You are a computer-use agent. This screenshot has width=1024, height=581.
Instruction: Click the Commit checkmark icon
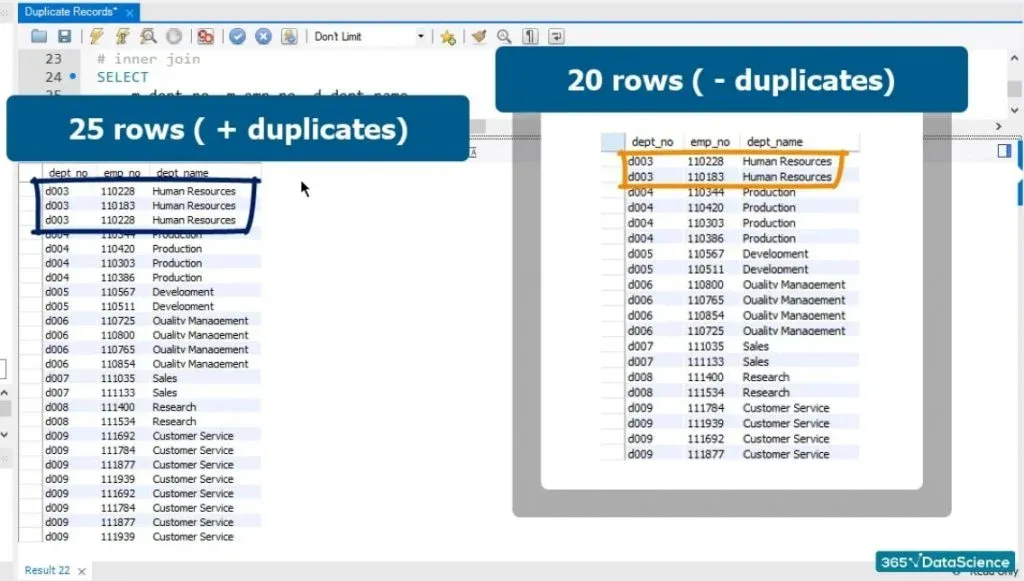[238, 36]
